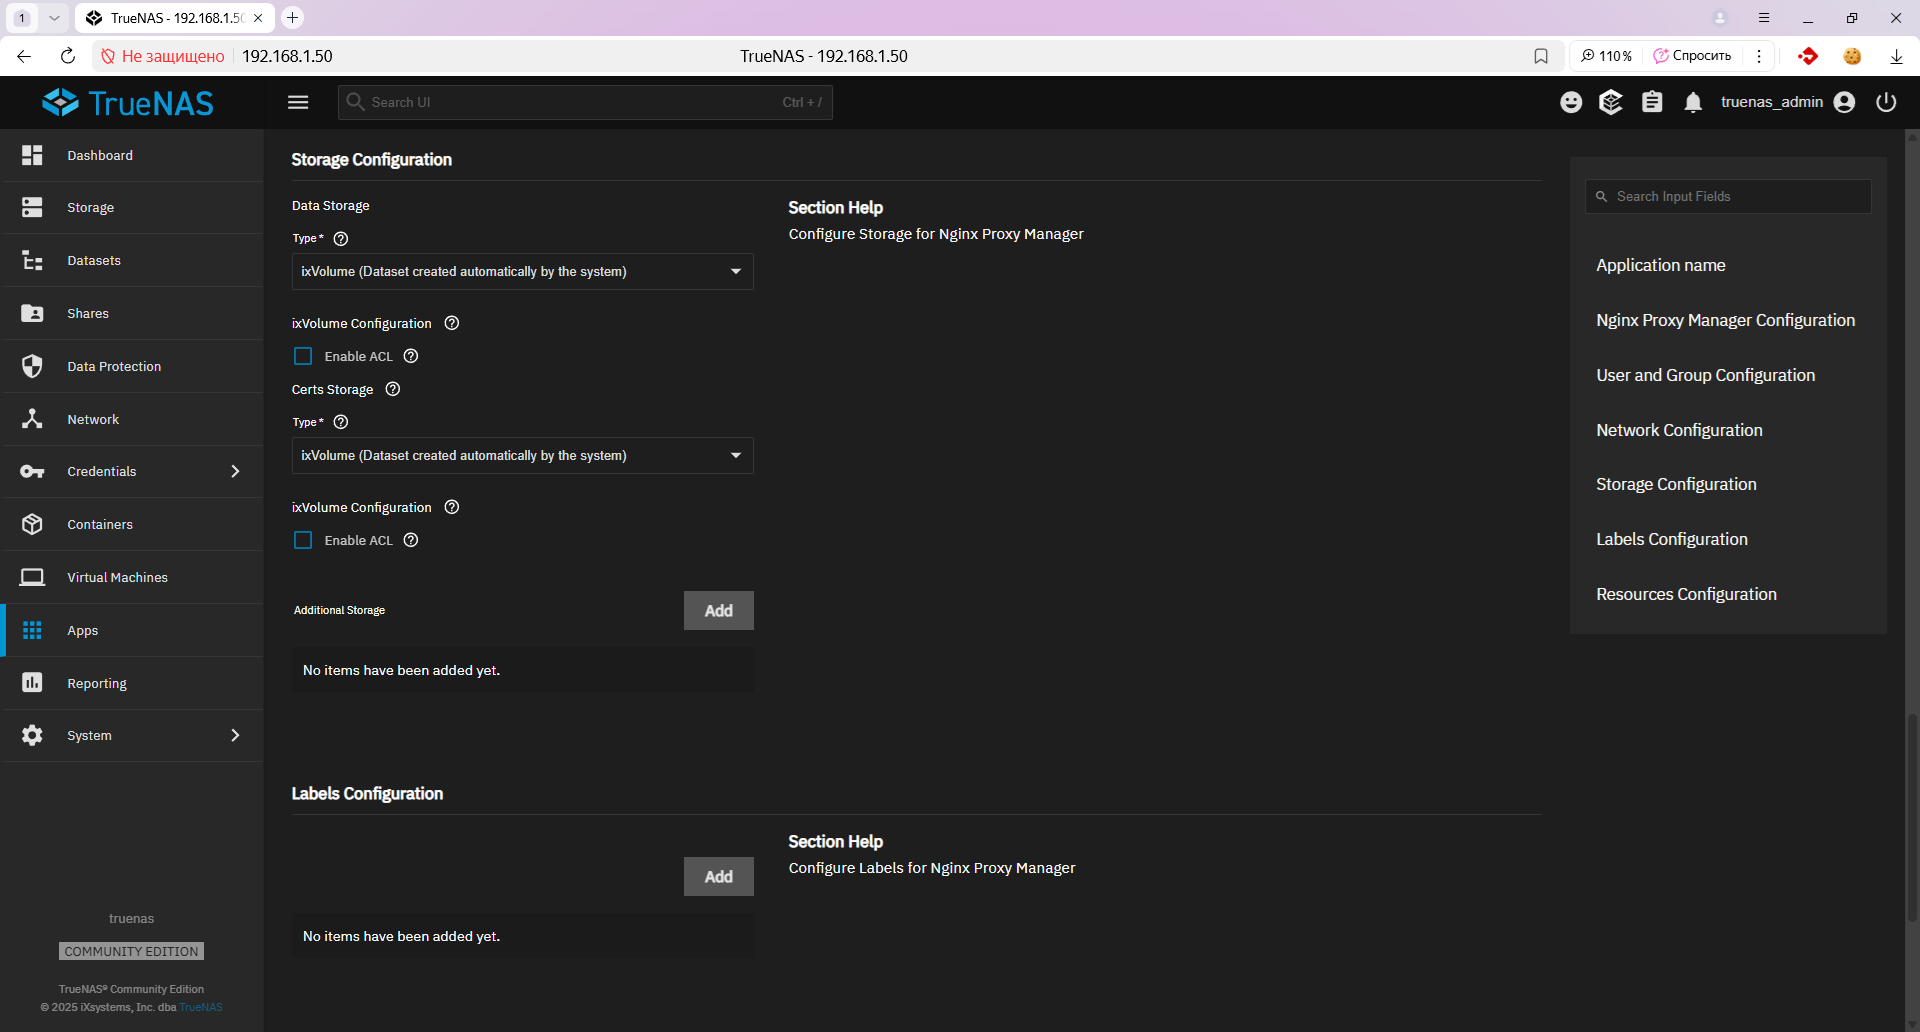Image resolution: width=1920 pixels, height=1032 pixels.
Task: Toggle sidebar with the hamburger menu icon
Action: click(298, 102)
